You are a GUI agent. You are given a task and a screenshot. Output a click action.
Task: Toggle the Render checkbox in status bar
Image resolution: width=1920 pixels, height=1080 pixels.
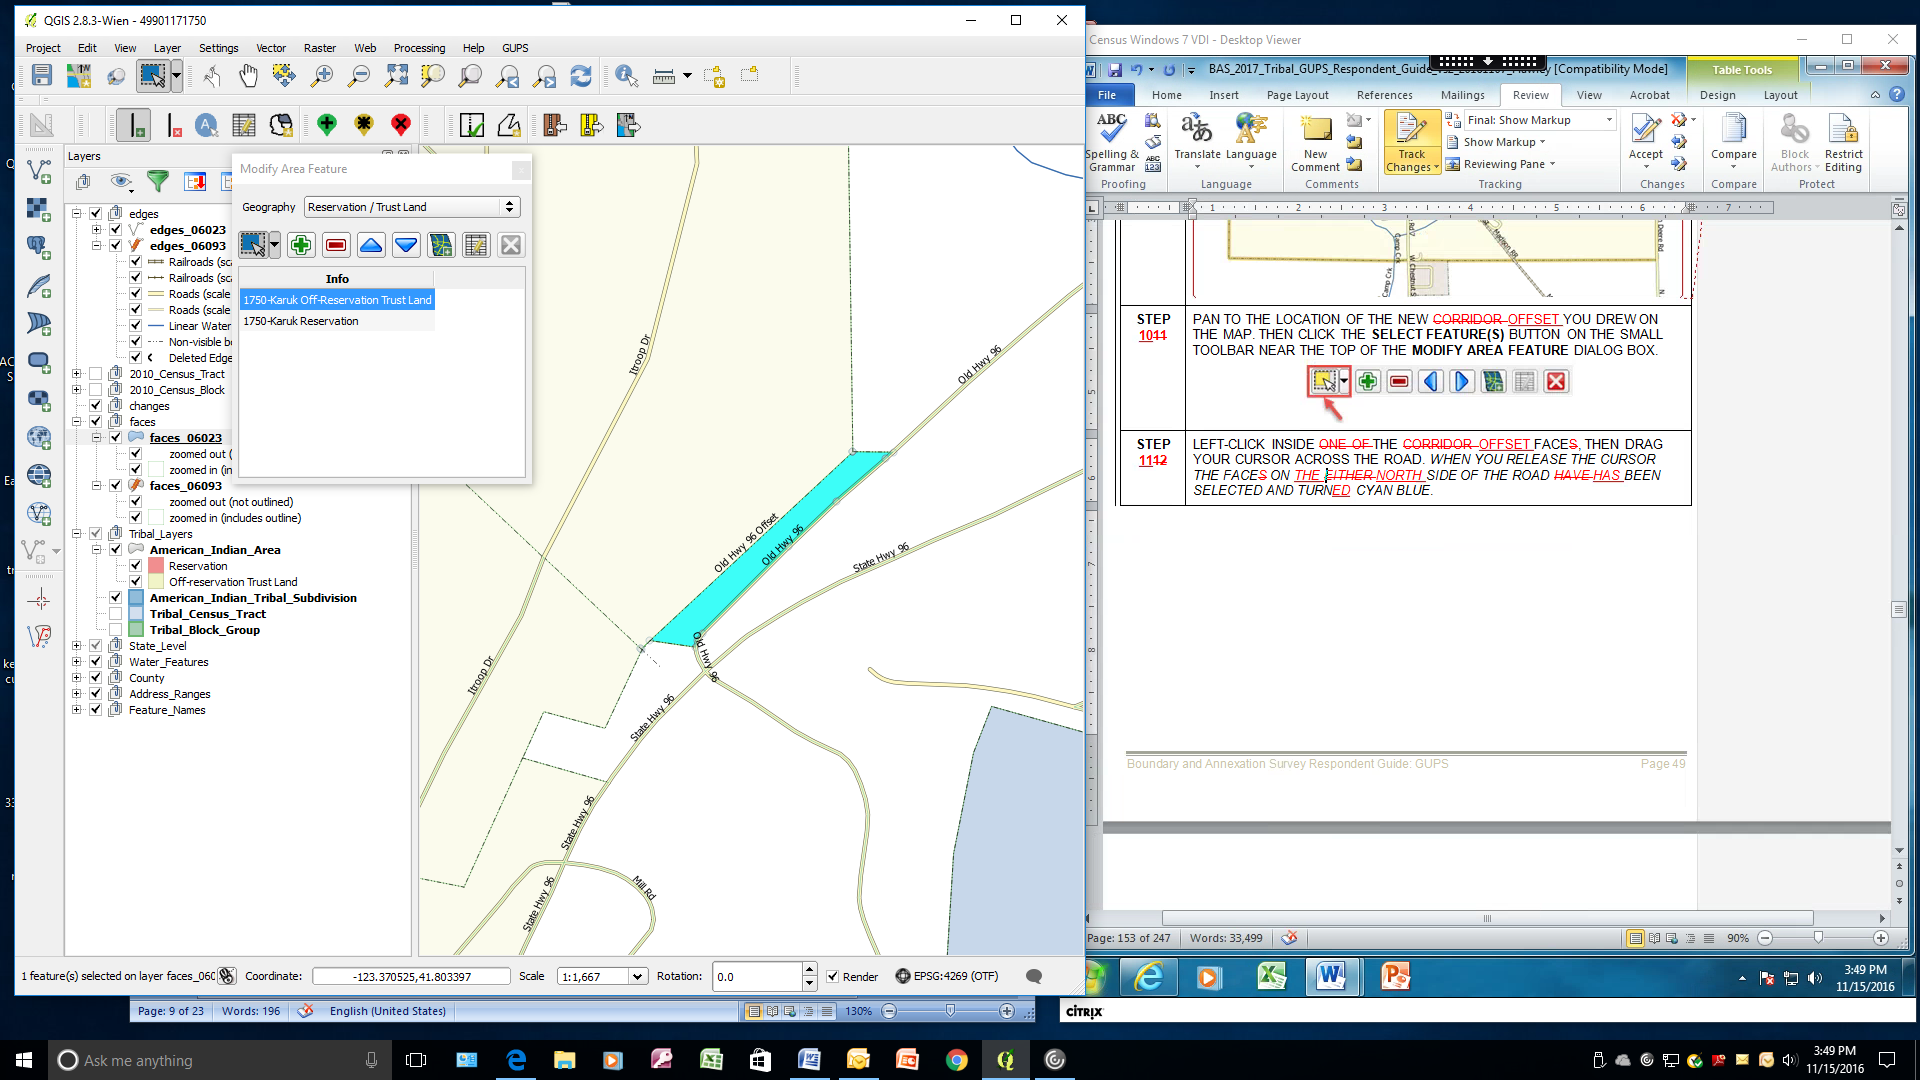coord(832,977)
